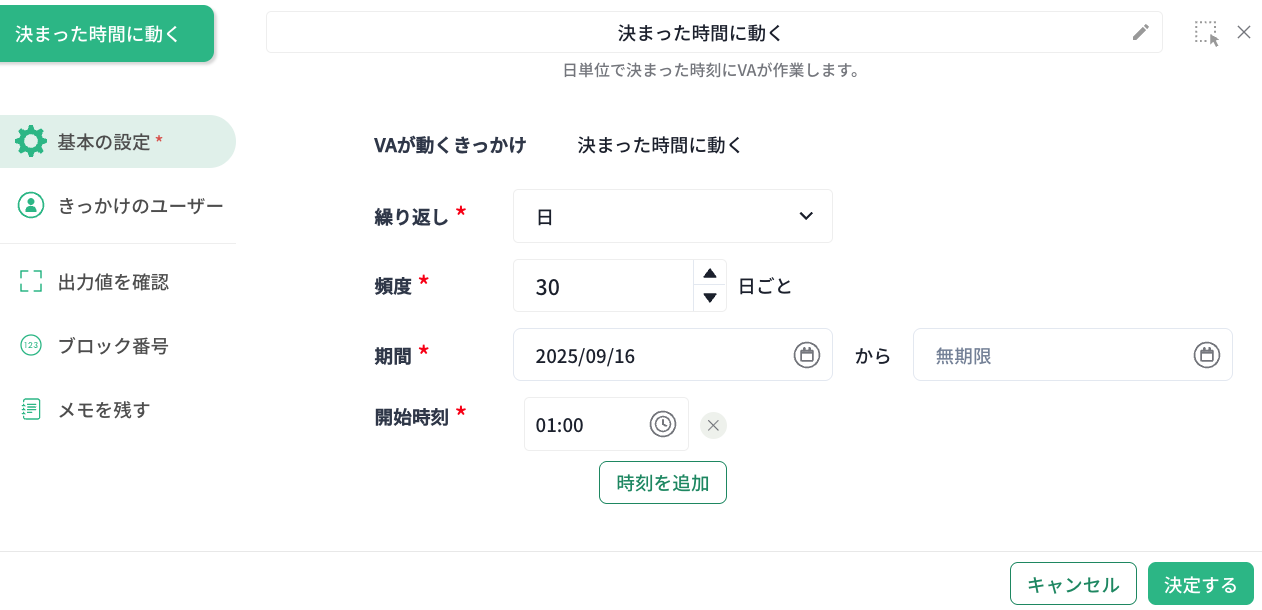Click the clock icon in 開始時刻 field

663,424
